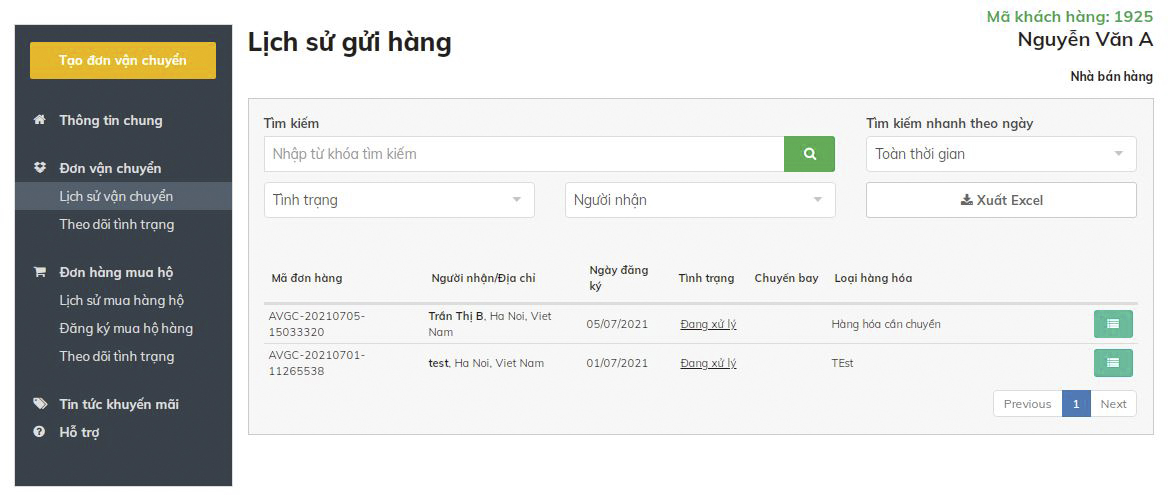Click the tags icon beside Tin tức khuyến mãi
1175x495 pixels.
40,404
